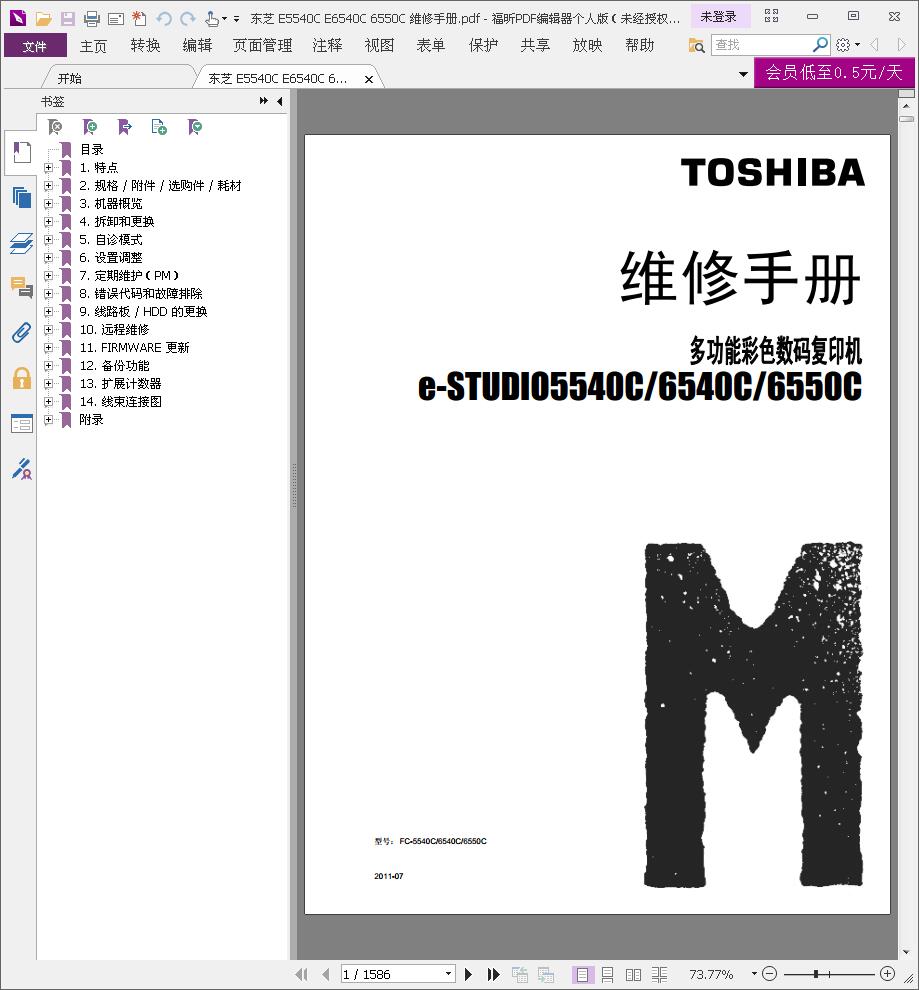Viewport: 919px width, 990px height.
Task: Click the Print icon in quick toolbar
Action: tap(92, 19)
